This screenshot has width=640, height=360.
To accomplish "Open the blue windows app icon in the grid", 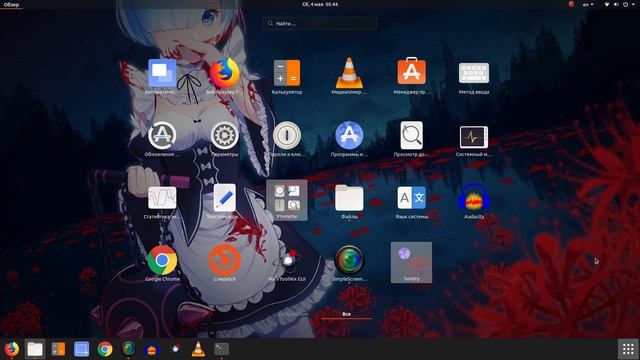I will click(x=162, y=73).
